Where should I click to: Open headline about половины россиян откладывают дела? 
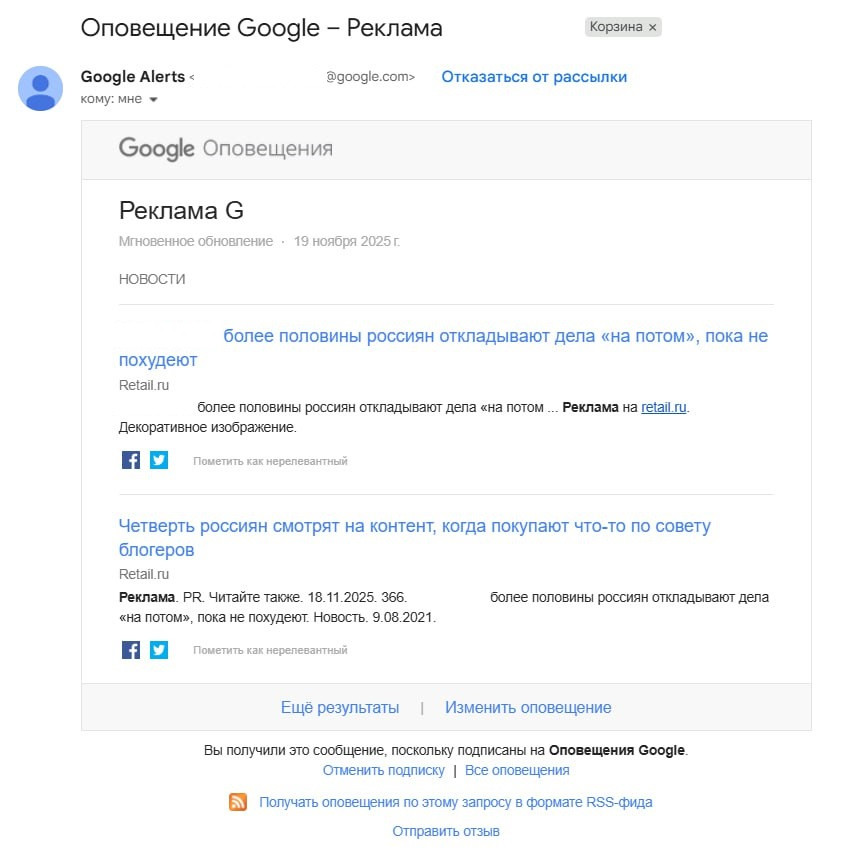point(495,336)
